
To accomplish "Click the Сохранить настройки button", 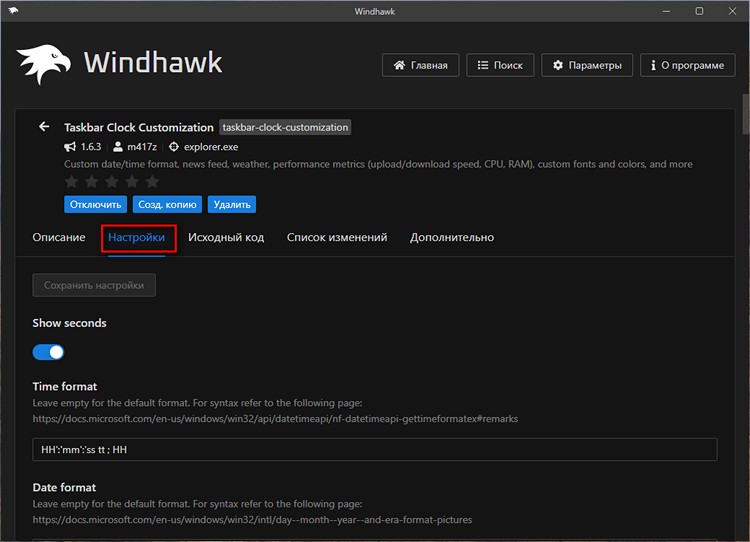I will pyautogui.click(x=94, y=285).
